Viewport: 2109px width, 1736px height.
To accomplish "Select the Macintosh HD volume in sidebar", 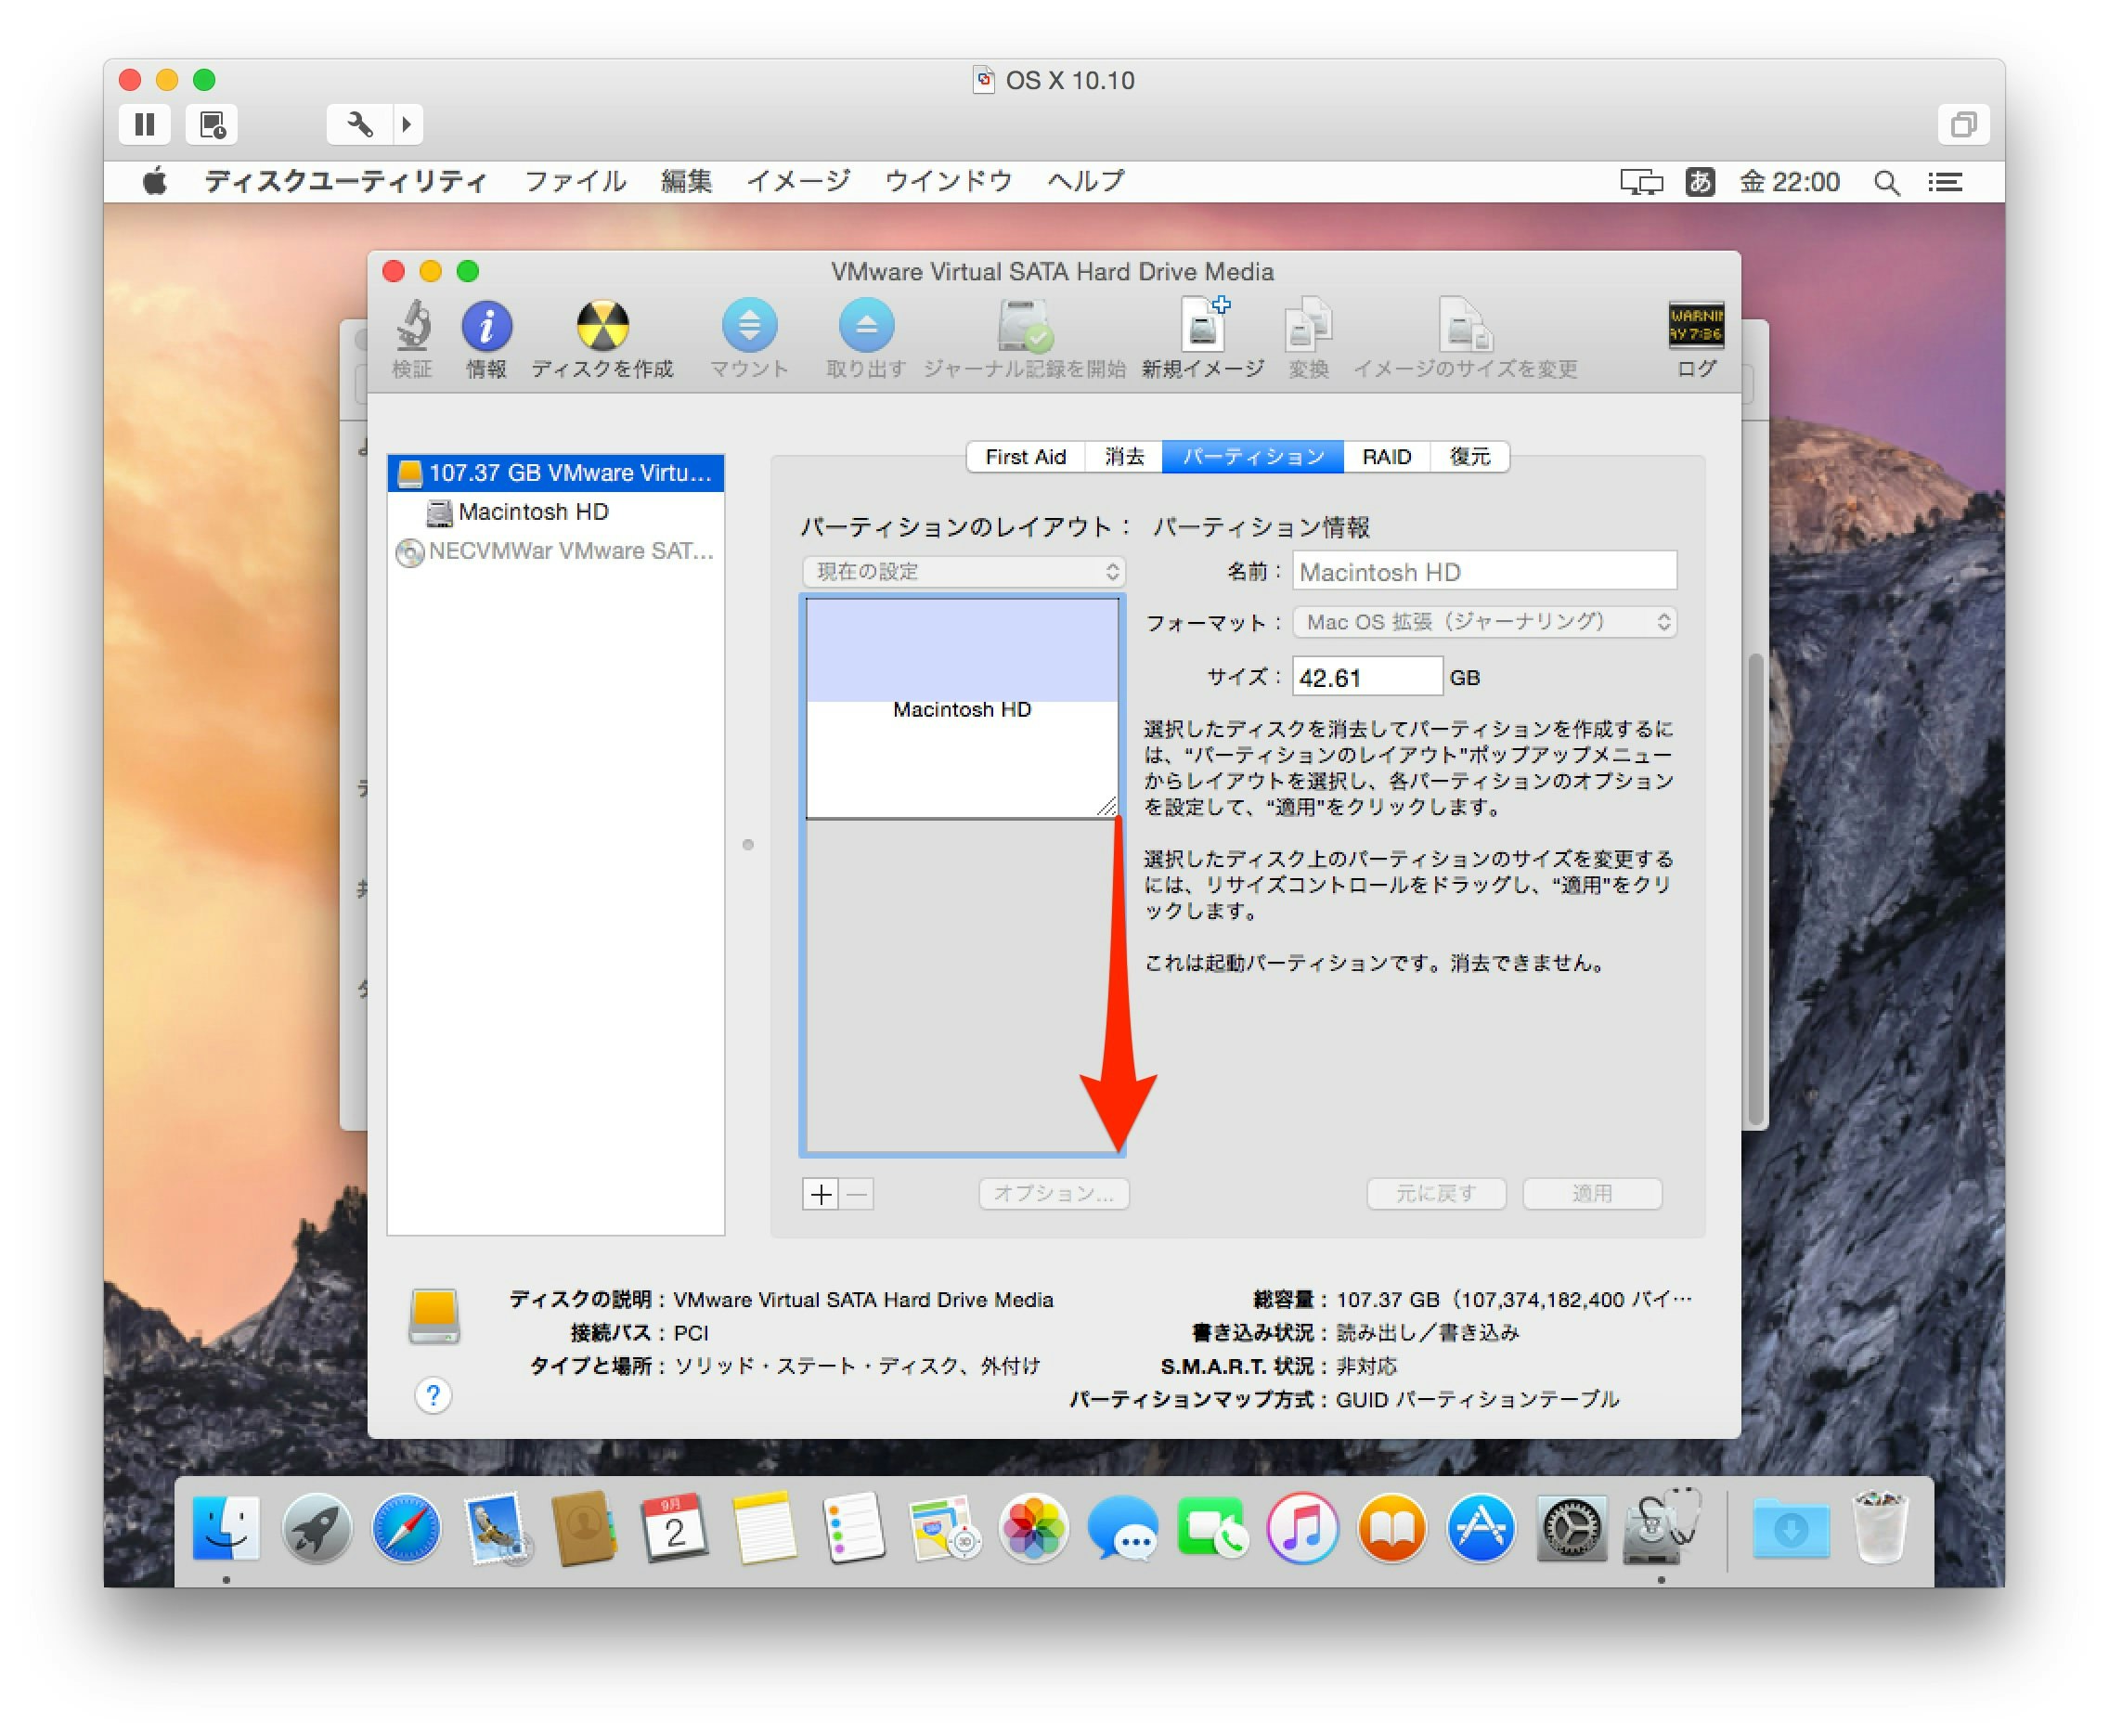I will coord(532,512).
